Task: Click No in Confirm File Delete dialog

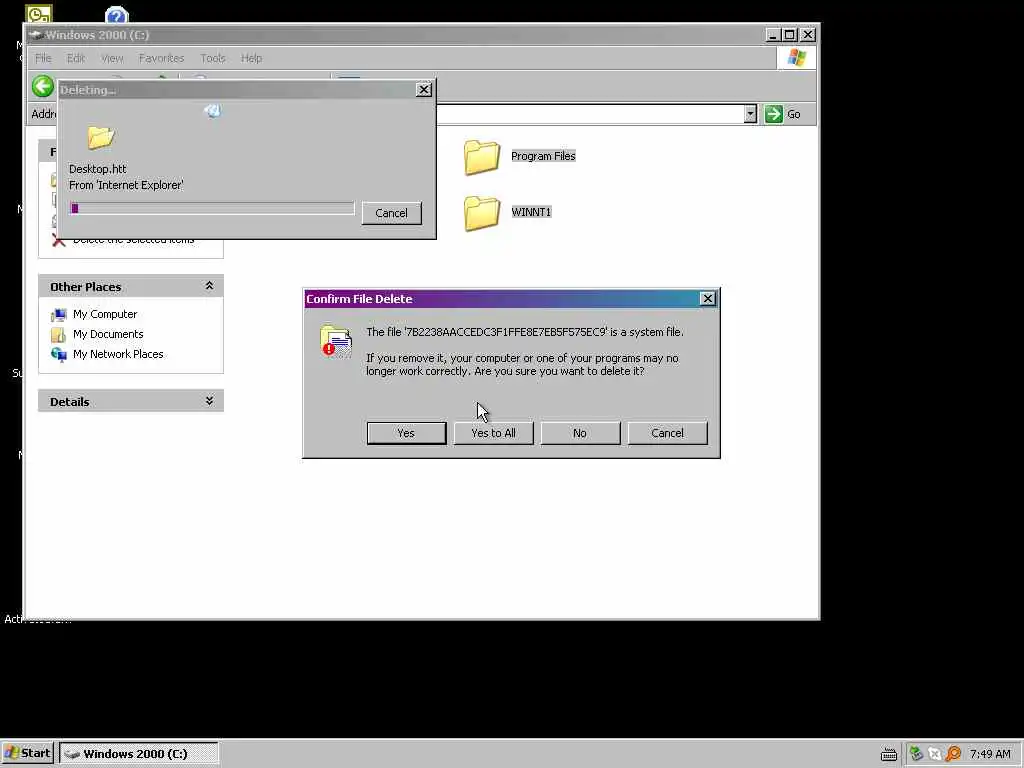Action: [580, 433]
